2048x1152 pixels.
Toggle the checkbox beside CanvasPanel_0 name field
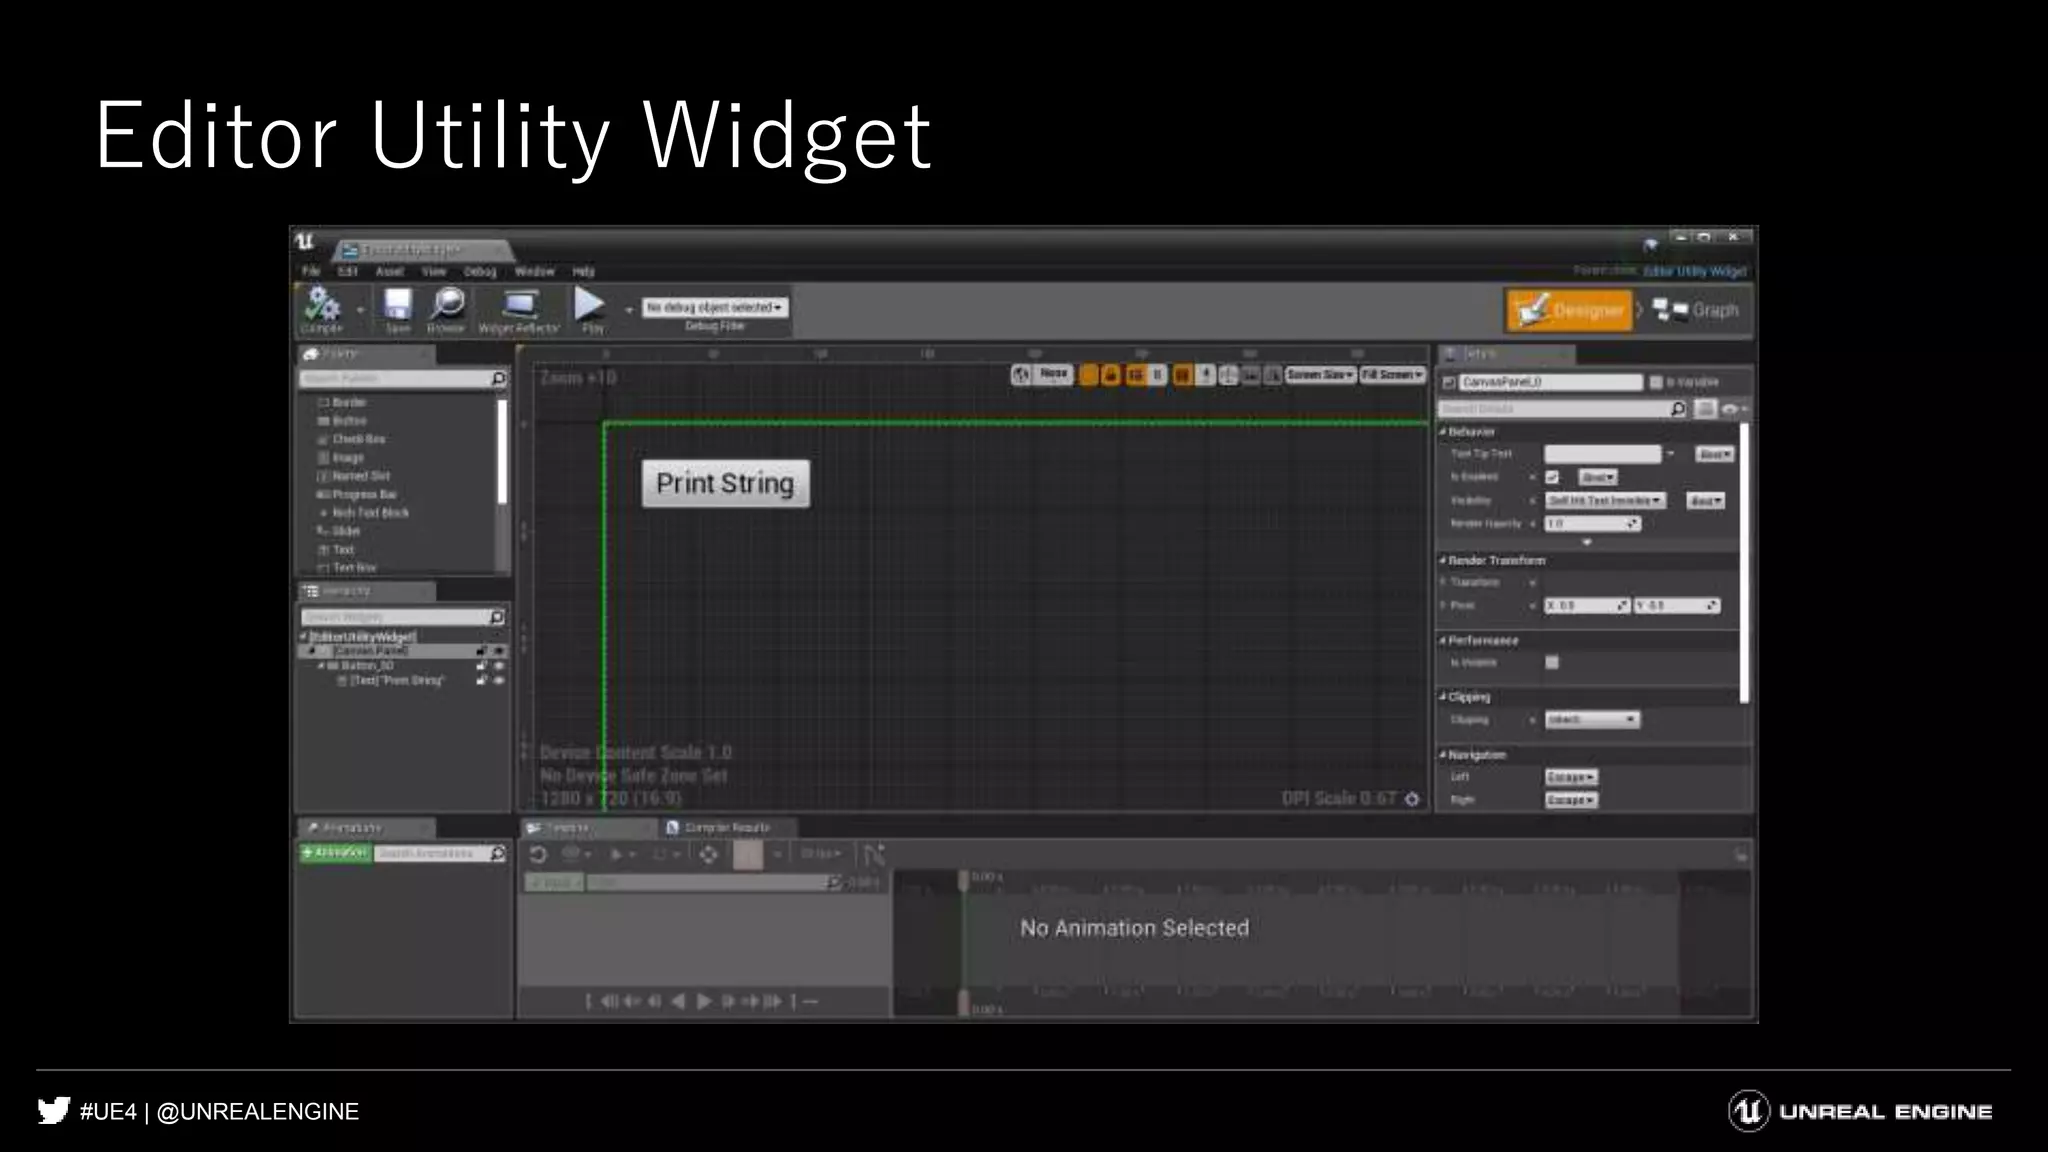click(1449, 382)
